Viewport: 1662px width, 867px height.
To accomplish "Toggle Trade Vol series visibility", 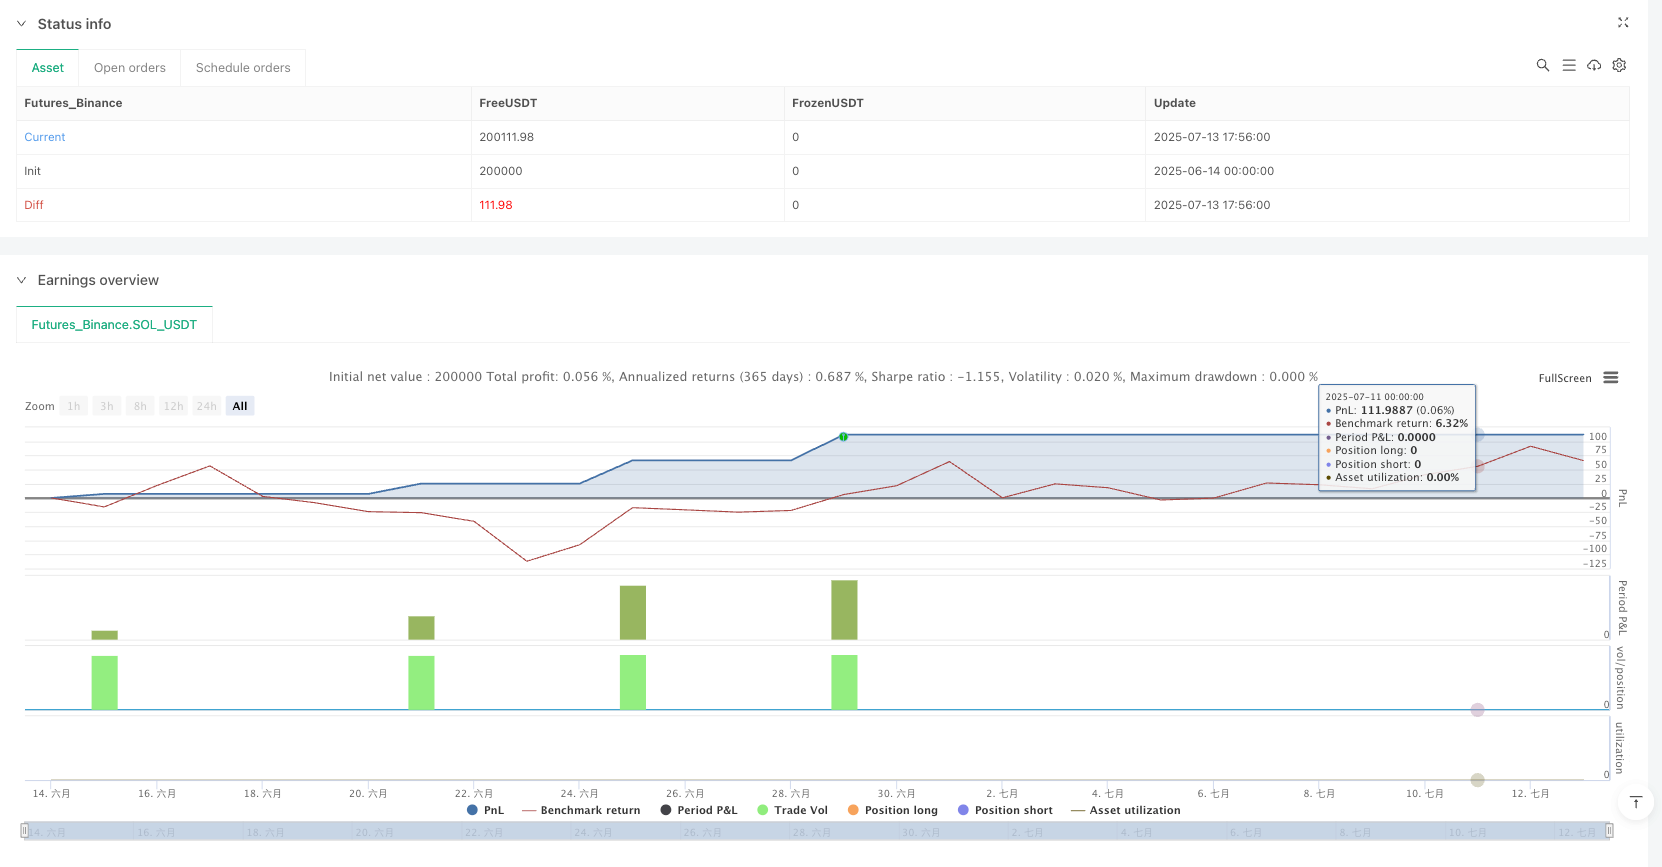I will pos(793,811).
